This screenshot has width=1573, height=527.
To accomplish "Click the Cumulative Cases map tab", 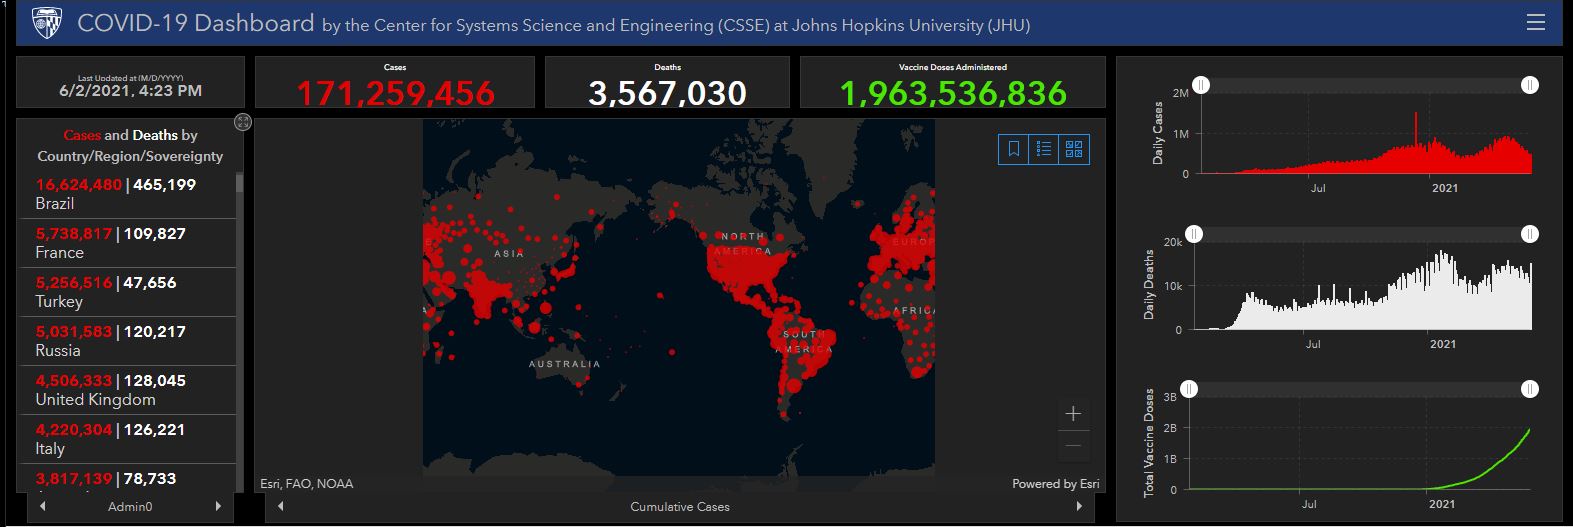I will (679, 507).
